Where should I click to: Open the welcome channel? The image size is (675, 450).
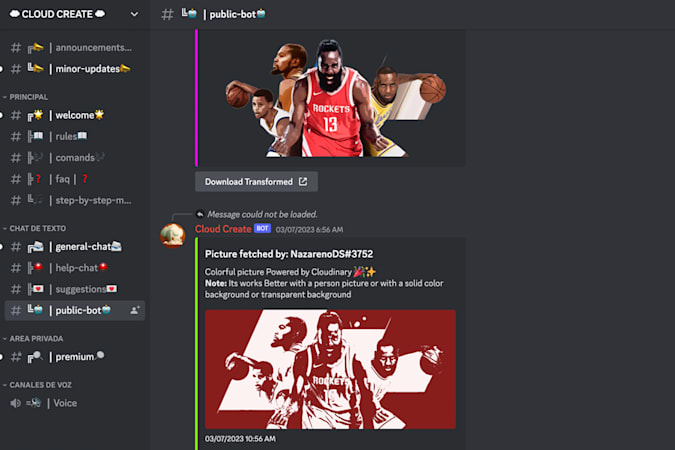[x=74, y=115]
